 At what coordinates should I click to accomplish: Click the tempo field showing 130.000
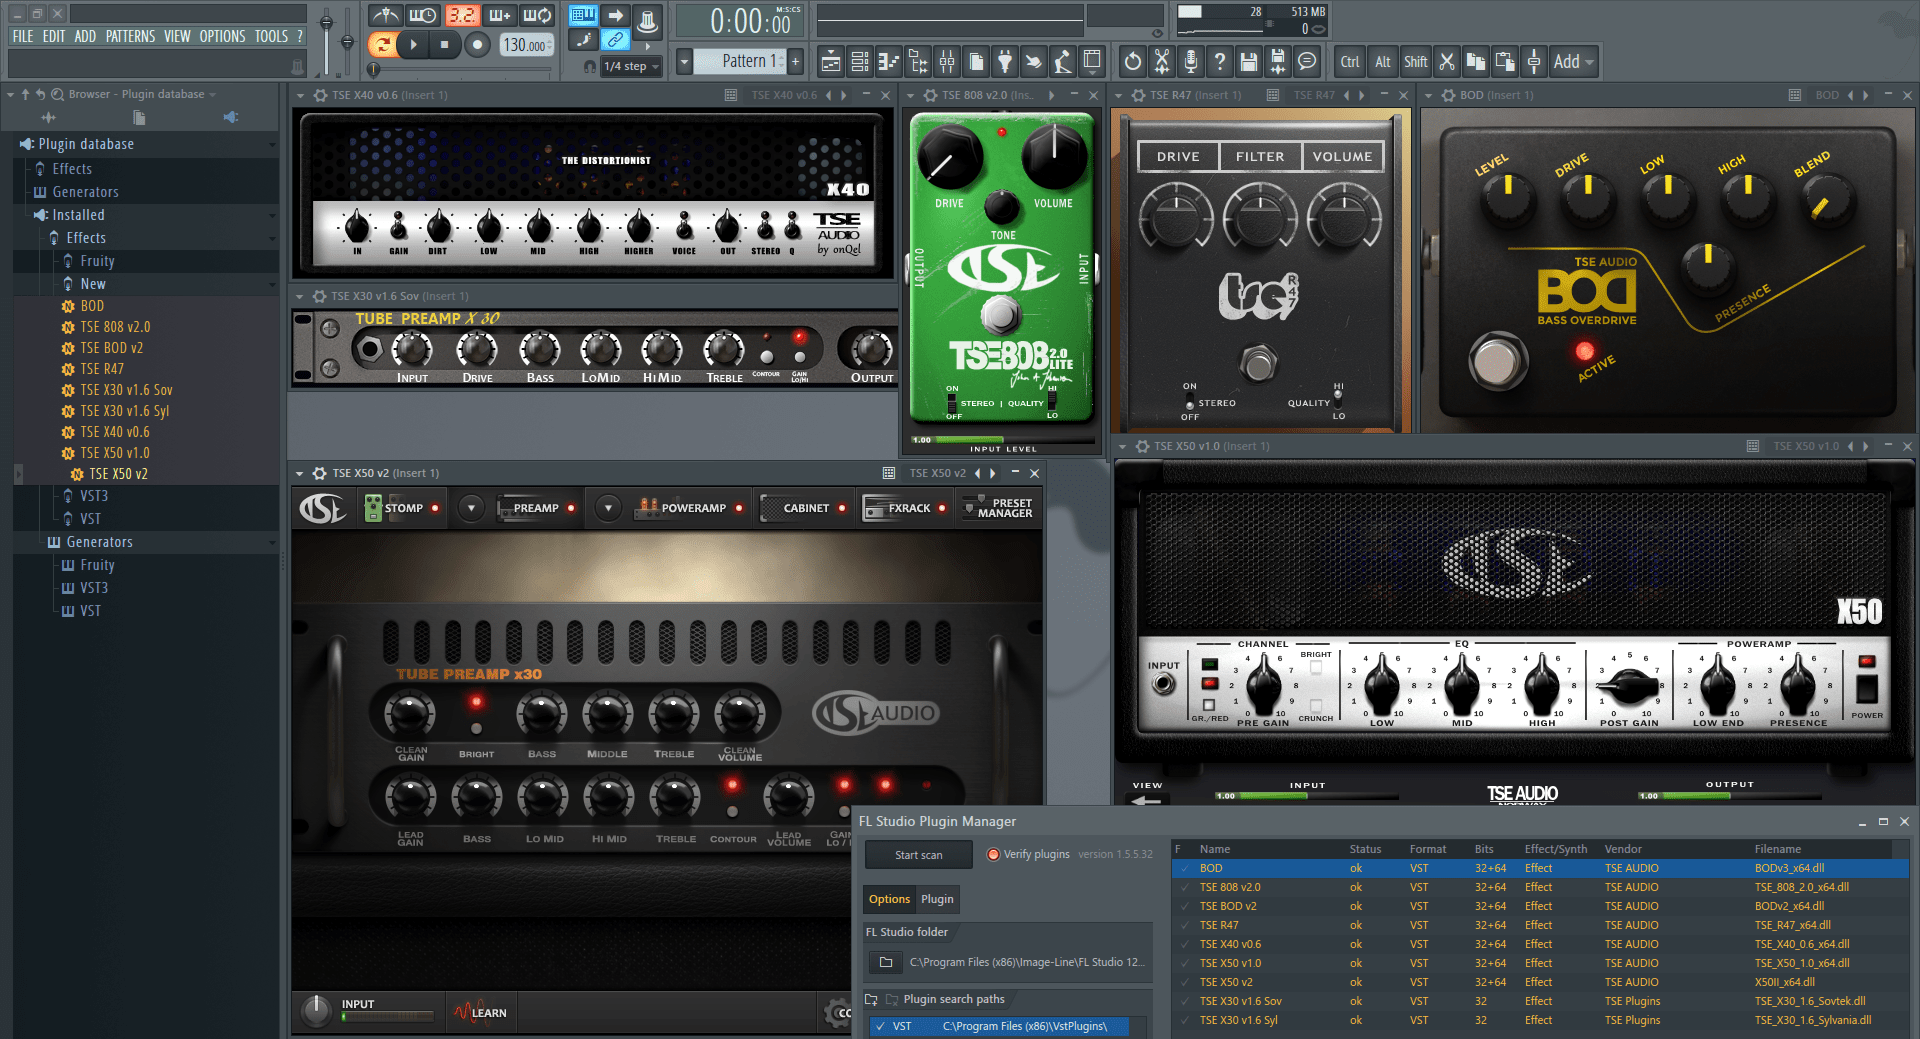pyautogui.click(x=525, y=45)
